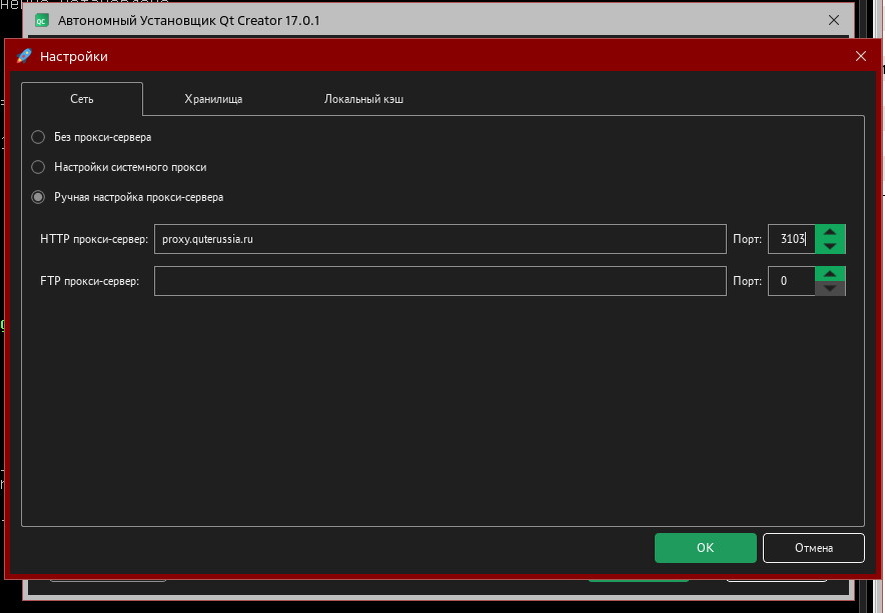The height and width of the screenshot is (613, 885).
Task: Click the FTP port disabled down arrow
Action: (x=830, y=288)
